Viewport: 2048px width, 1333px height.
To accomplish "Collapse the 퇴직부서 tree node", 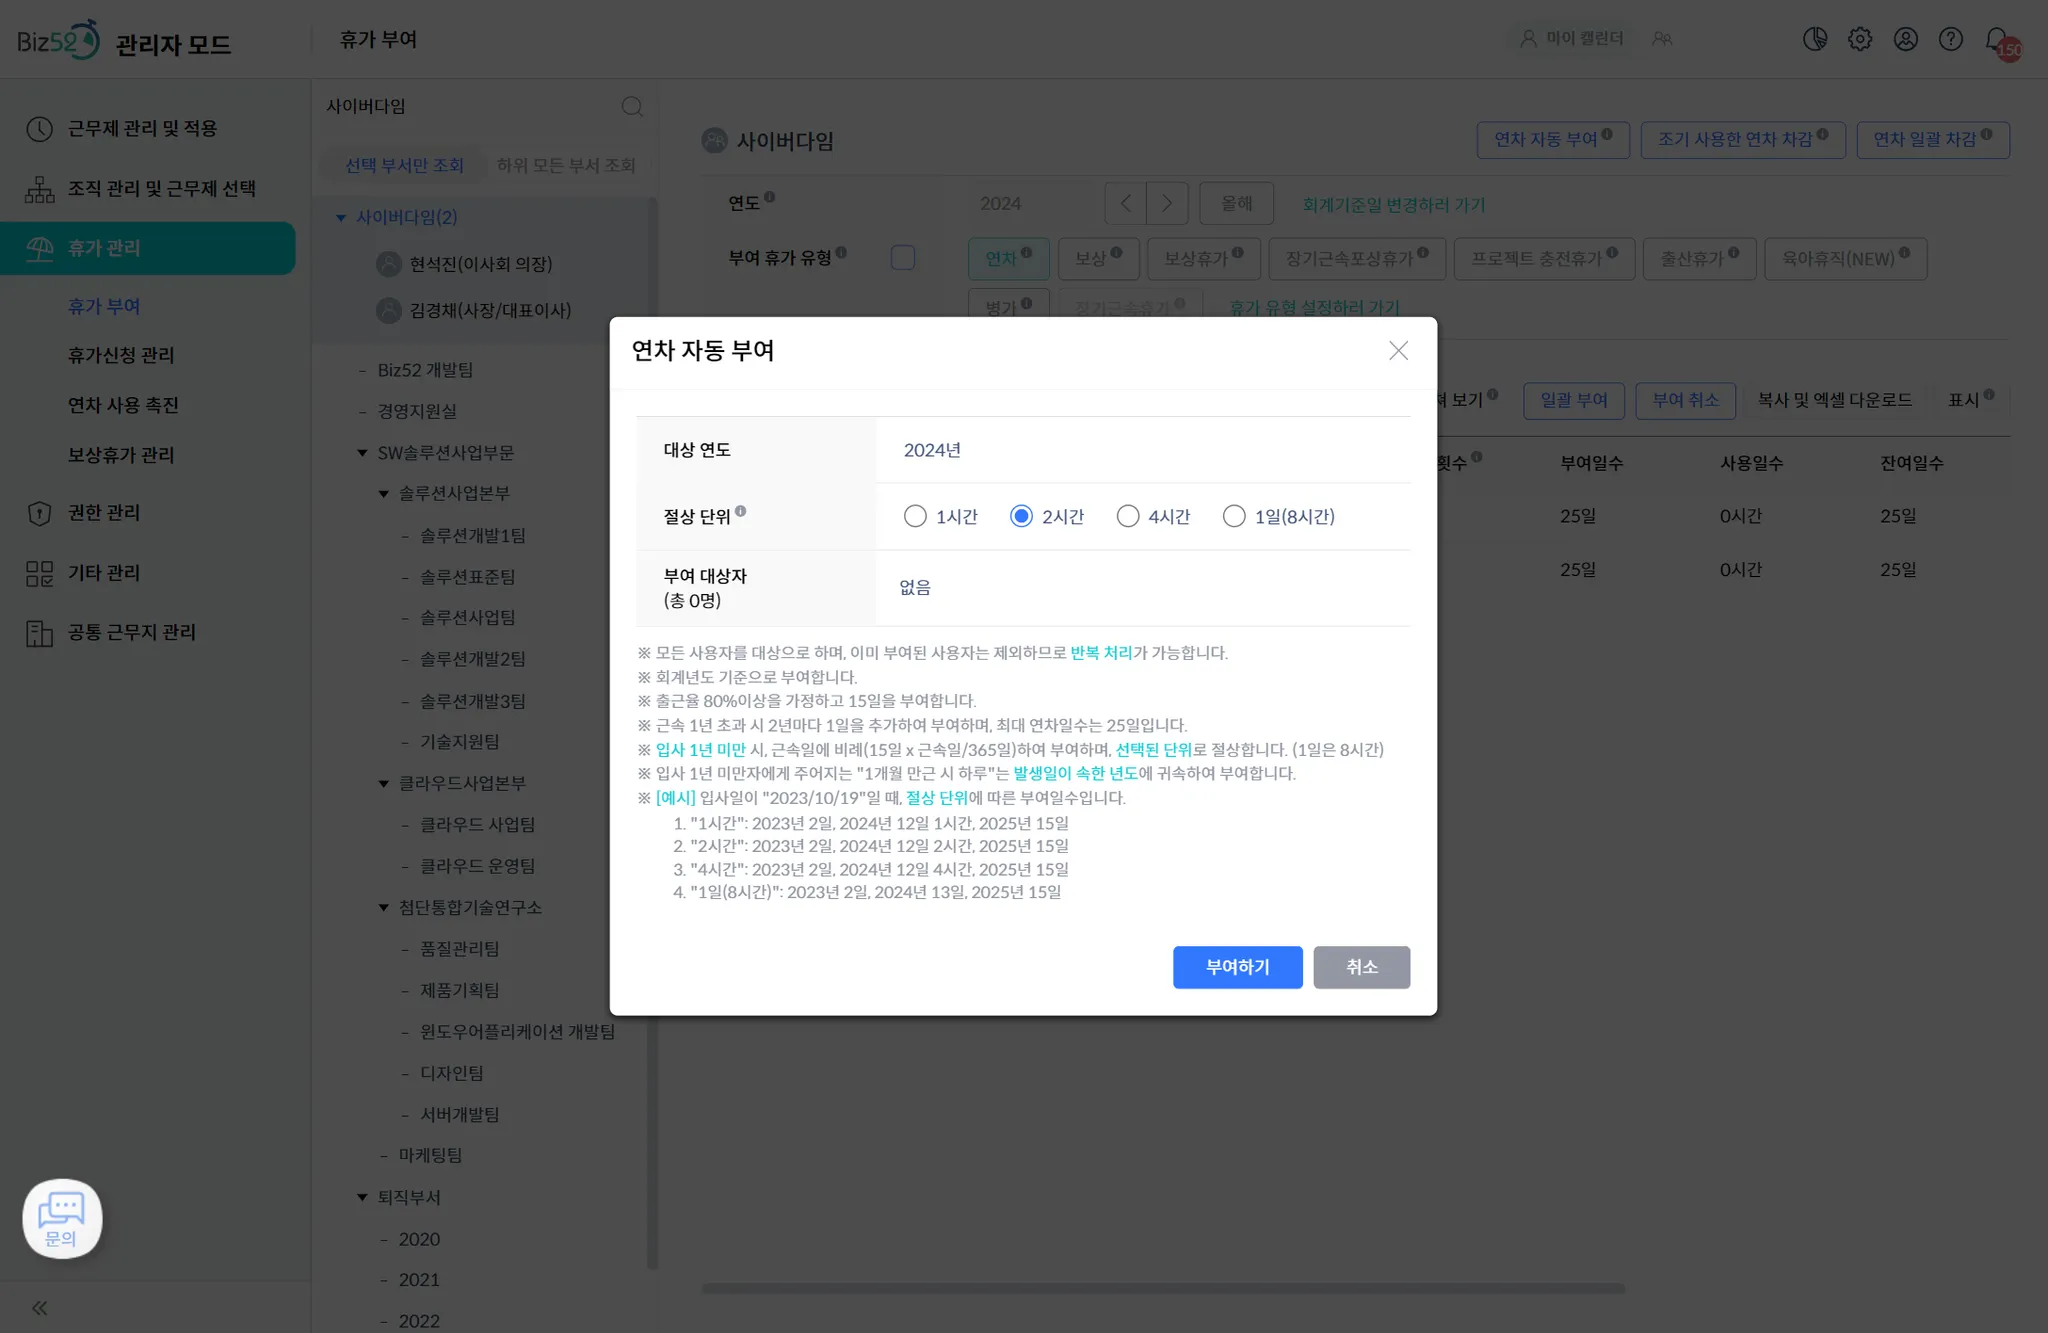I will point(363,1197).
